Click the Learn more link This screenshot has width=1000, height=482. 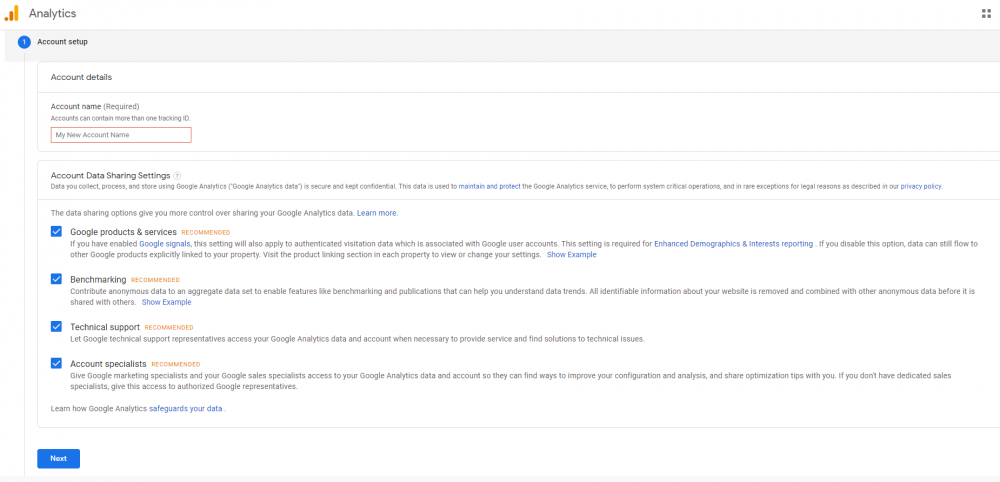click(x=377, y=213)
